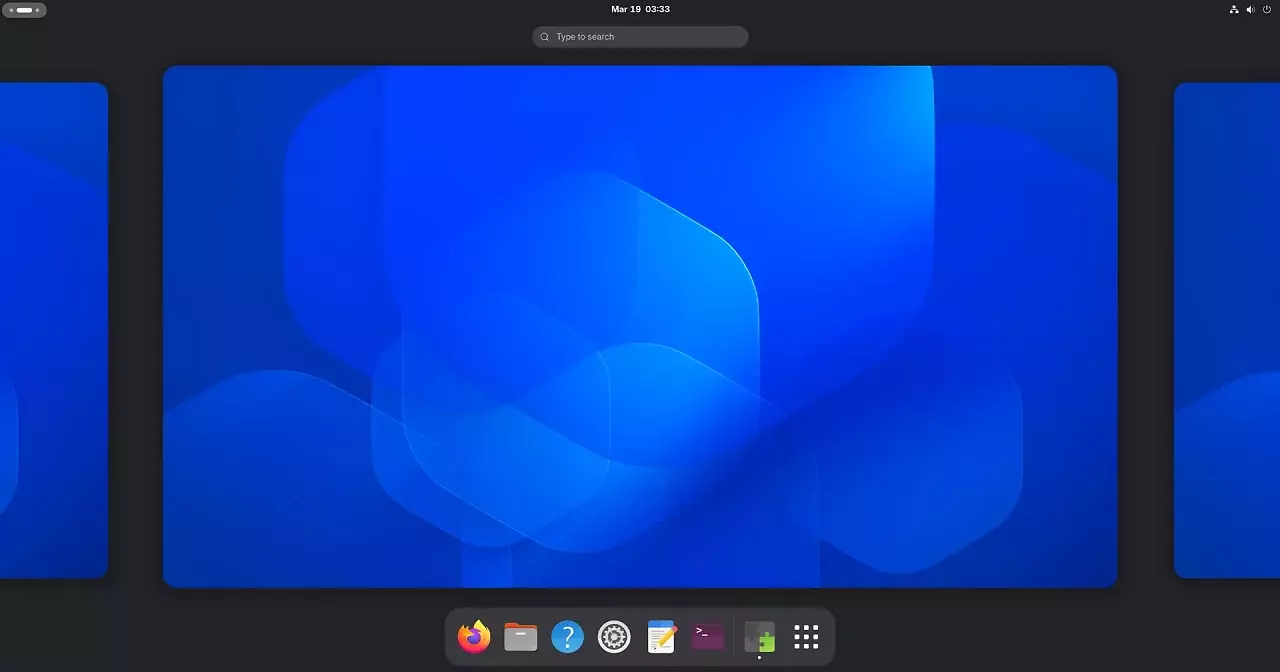This screenshot has width=1280, height=672.
Task: Click the Type to search field
Action: click(640, 37)
